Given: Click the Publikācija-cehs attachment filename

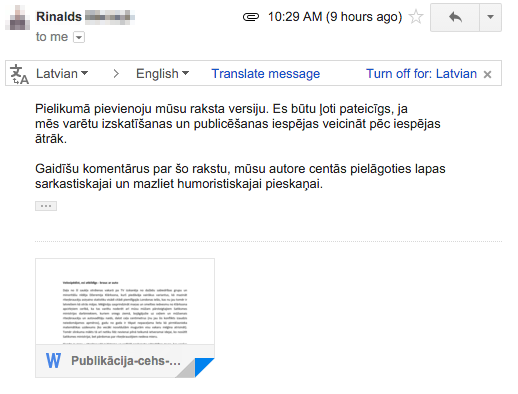Looking at the screenshot, I should 126,361.
